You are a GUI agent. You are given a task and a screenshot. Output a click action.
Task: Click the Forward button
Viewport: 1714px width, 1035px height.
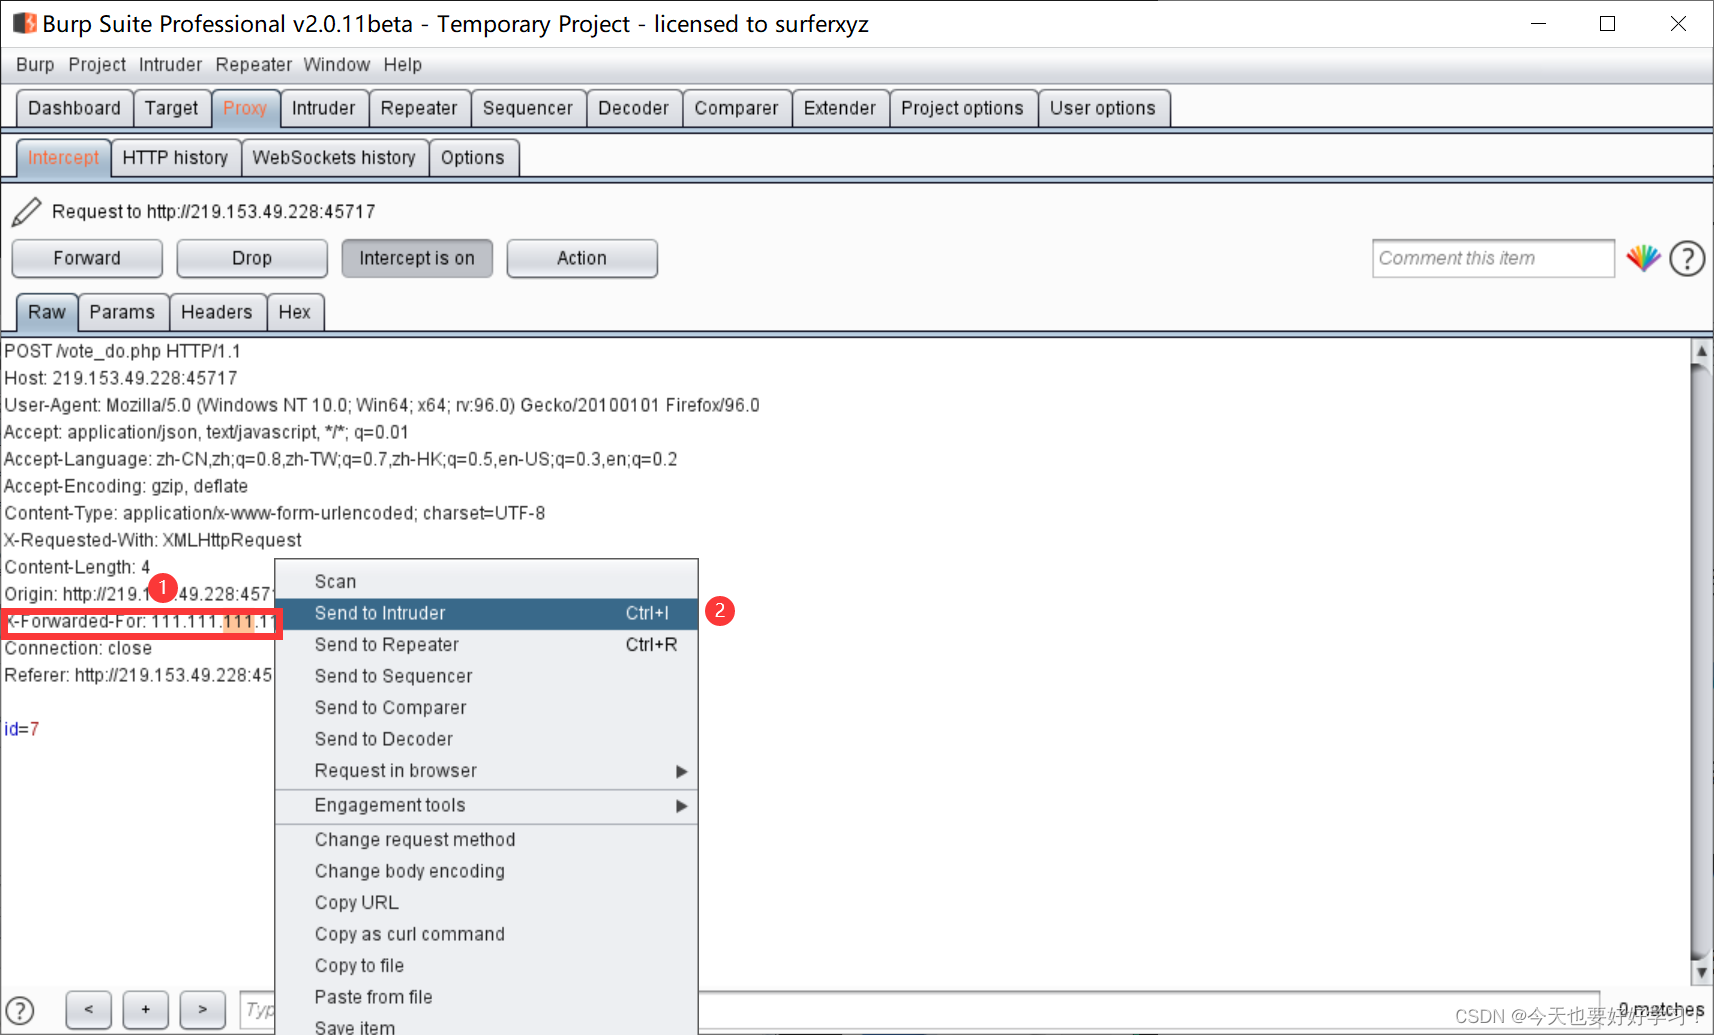point(87,258)
